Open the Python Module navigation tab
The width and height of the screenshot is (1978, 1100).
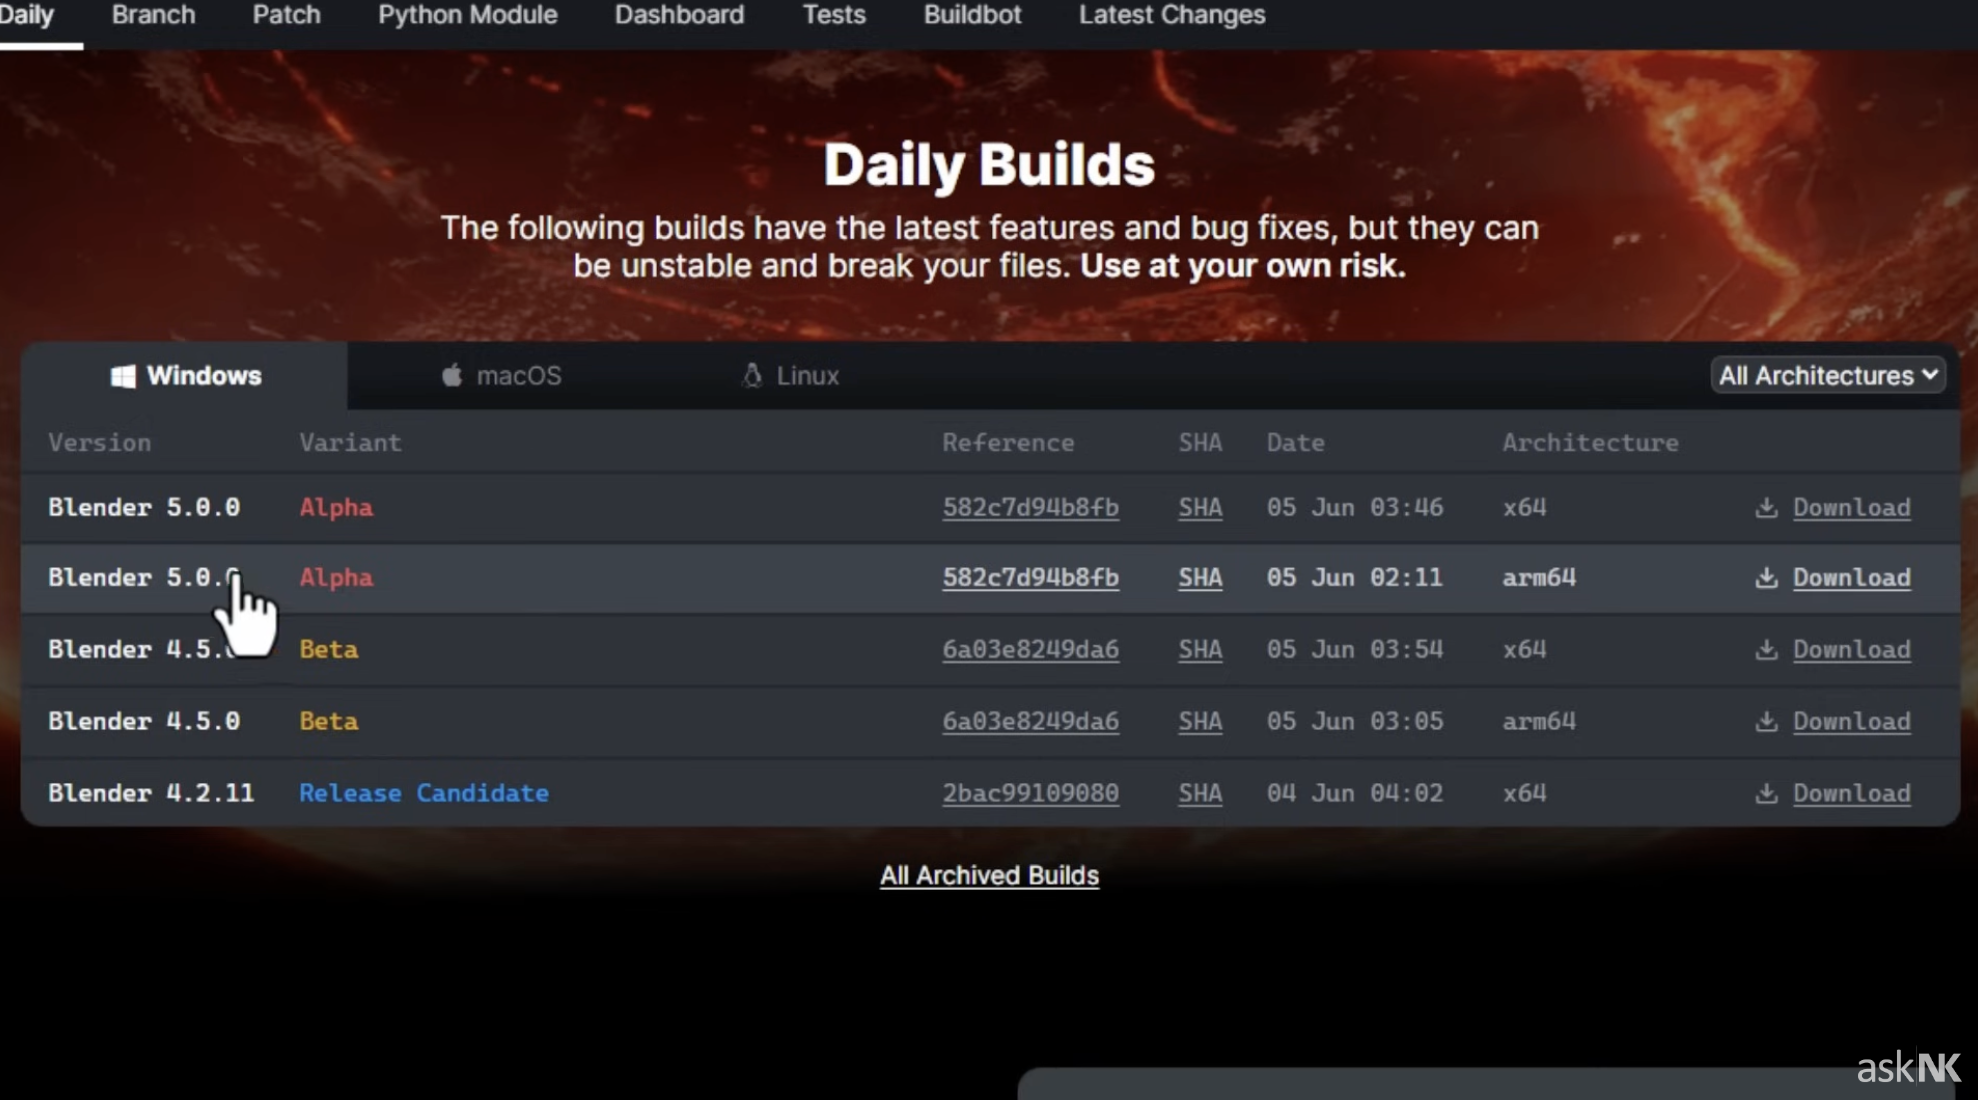click(467, 15)
